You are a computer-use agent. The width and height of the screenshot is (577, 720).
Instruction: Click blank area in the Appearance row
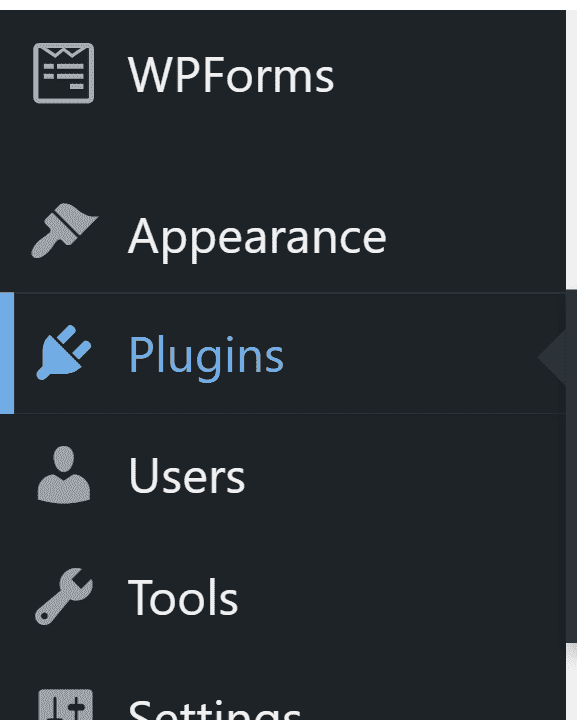pyautogui.click(x=475, y=234)
